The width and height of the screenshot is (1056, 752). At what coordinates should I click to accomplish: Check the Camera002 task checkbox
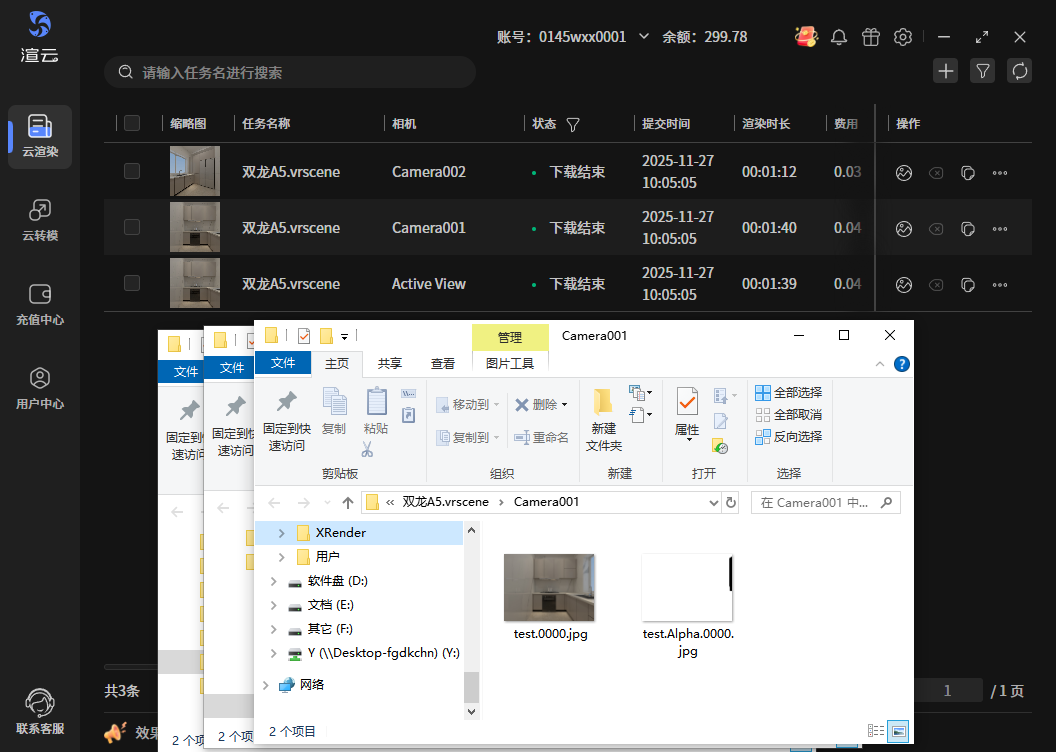point(132,171)
